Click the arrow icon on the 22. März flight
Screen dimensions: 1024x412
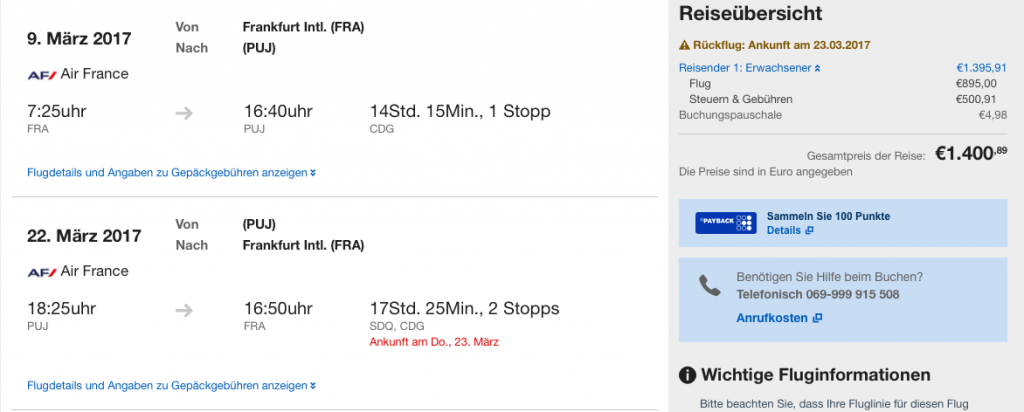pos(184,310)
